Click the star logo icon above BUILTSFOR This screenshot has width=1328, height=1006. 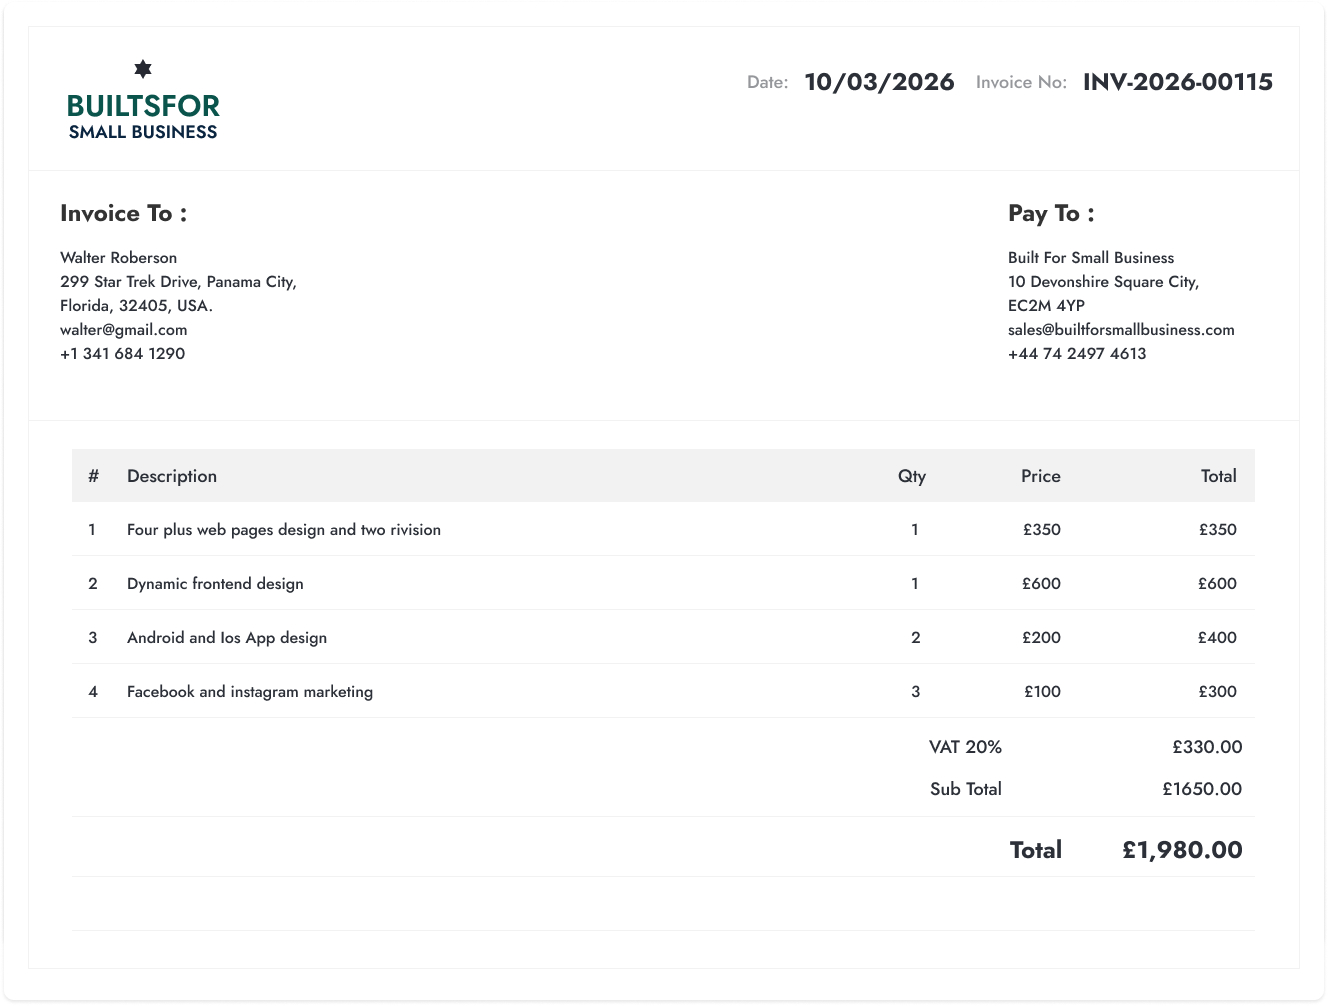click(x=143, y=69)
